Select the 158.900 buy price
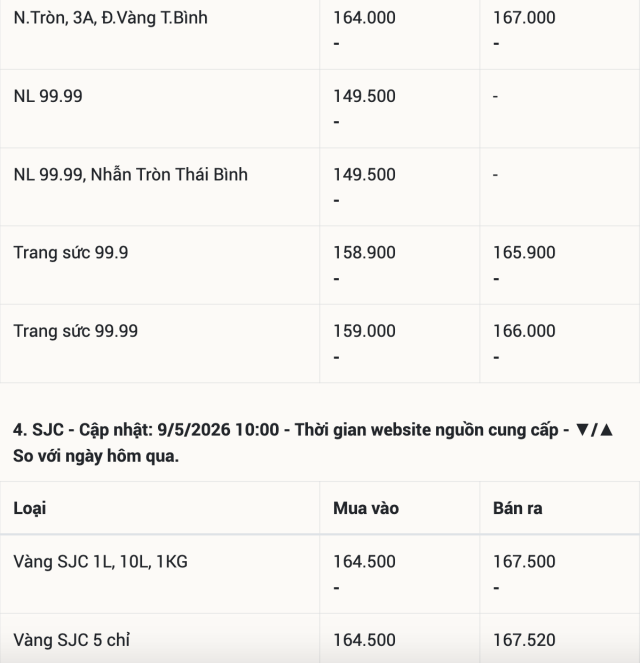Screen dimensions: 640x663 tap(364, 253)
